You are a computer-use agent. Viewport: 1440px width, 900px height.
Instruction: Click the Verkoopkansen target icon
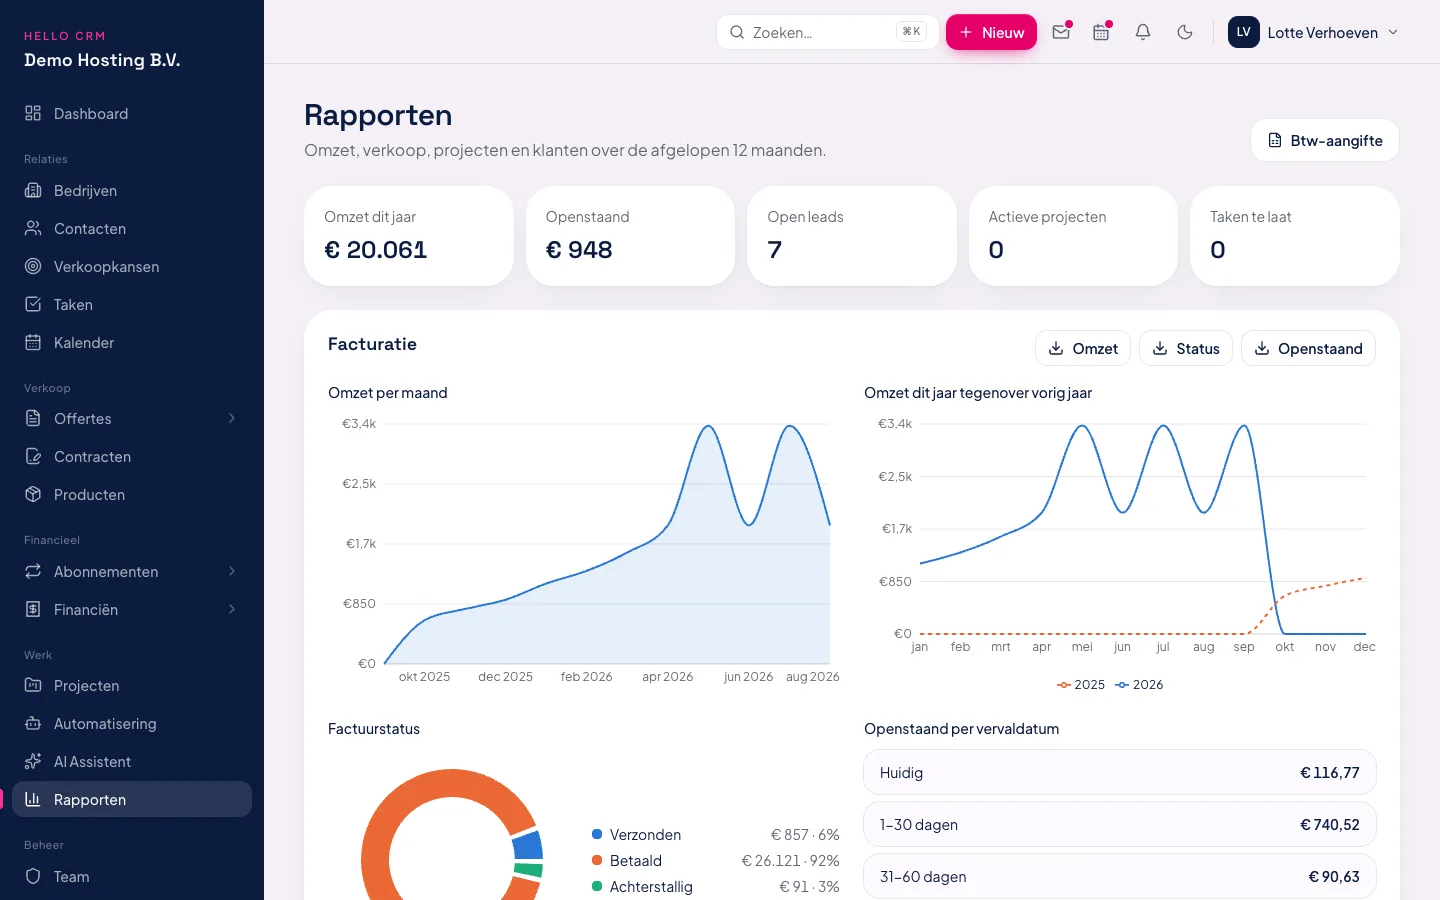[x=33, y=266]
